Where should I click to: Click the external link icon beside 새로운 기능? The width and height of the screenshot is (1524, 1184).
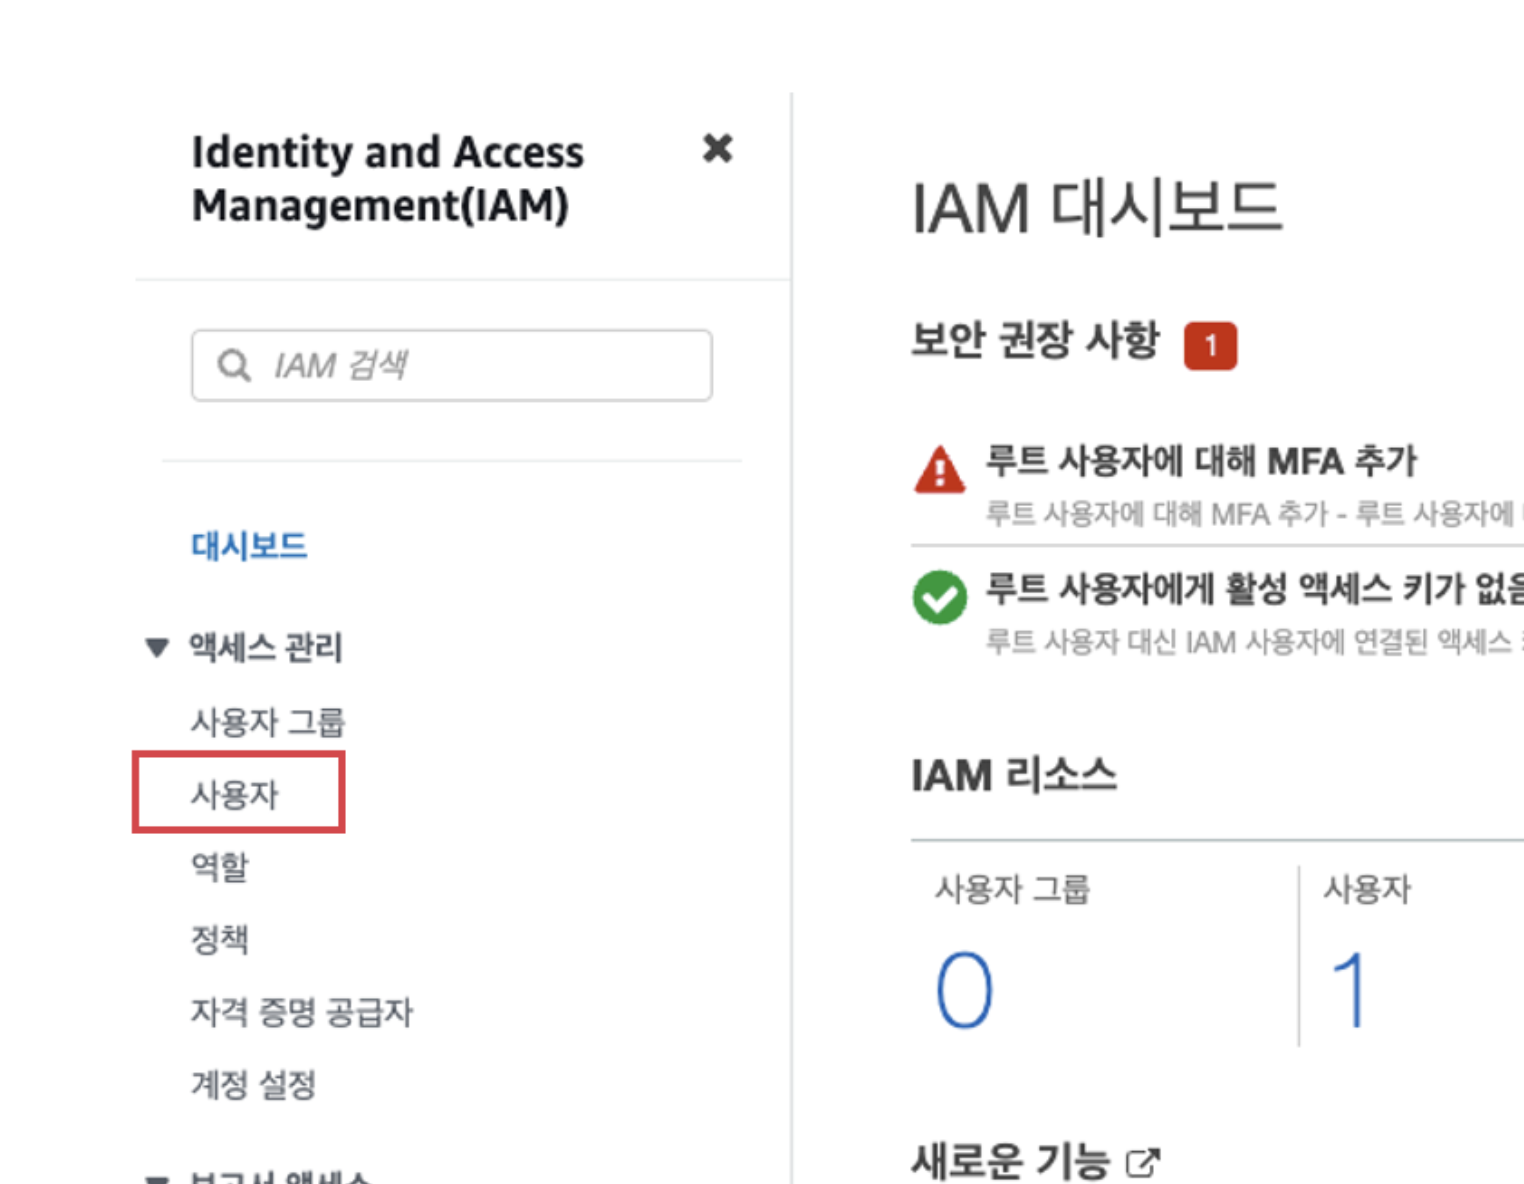[1143, 1163]
